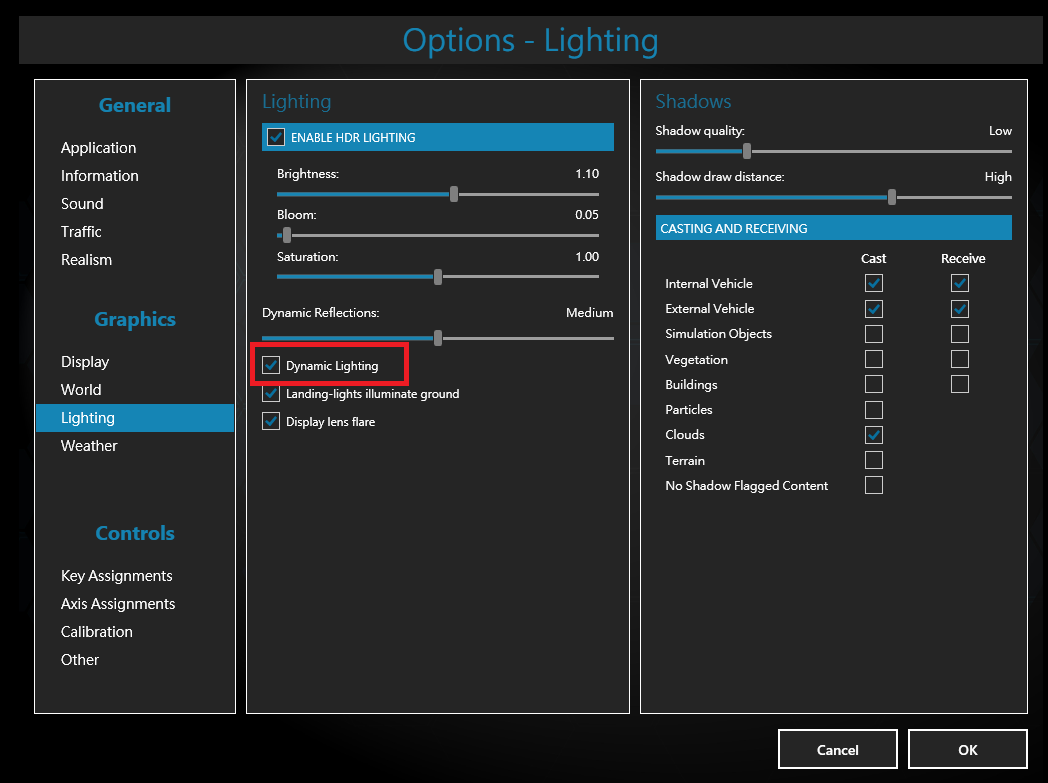This screenshot has height=783, width=1048.
Task: Disable the Dynamic Lighting checkbox
Action: click(x=271, y=366)
